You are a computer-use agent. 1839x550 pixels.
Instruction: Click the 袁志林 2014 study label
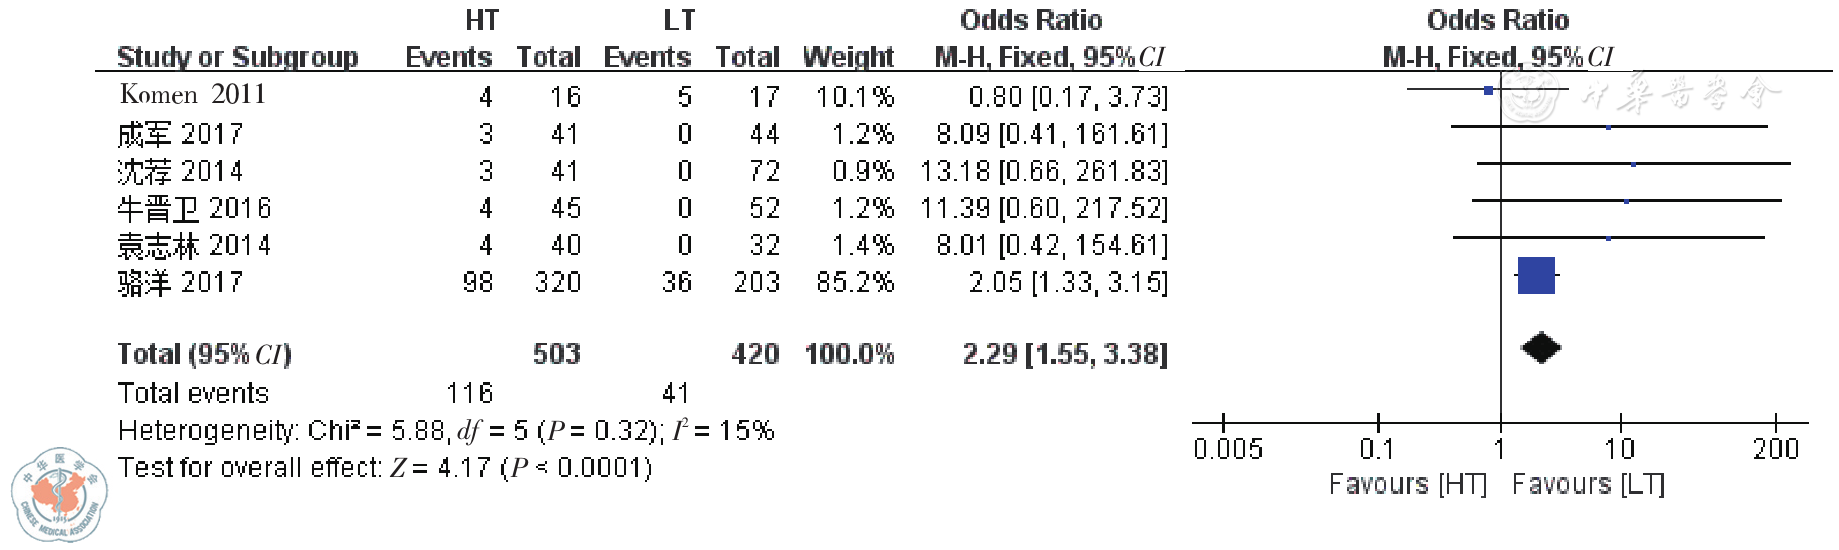[x=194, y=245]
